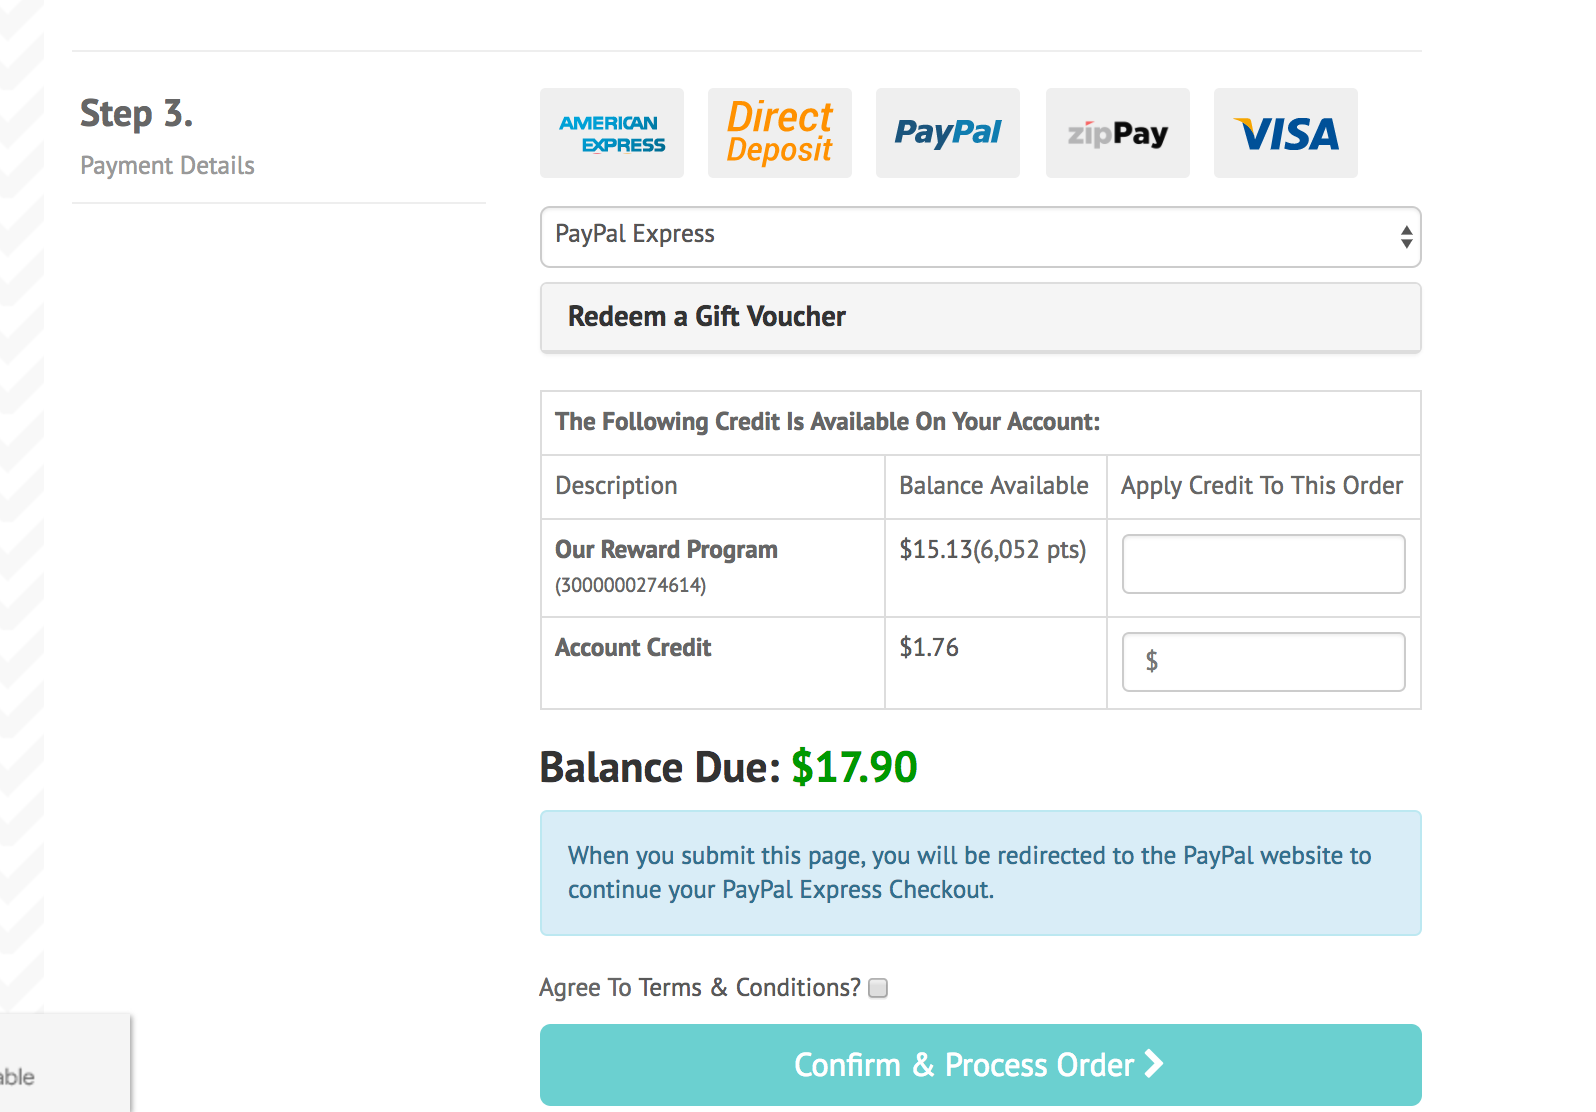The image size is (1596, 1112).
Task: Select the Direct Deposit payment icon
Action: (780, 133)
